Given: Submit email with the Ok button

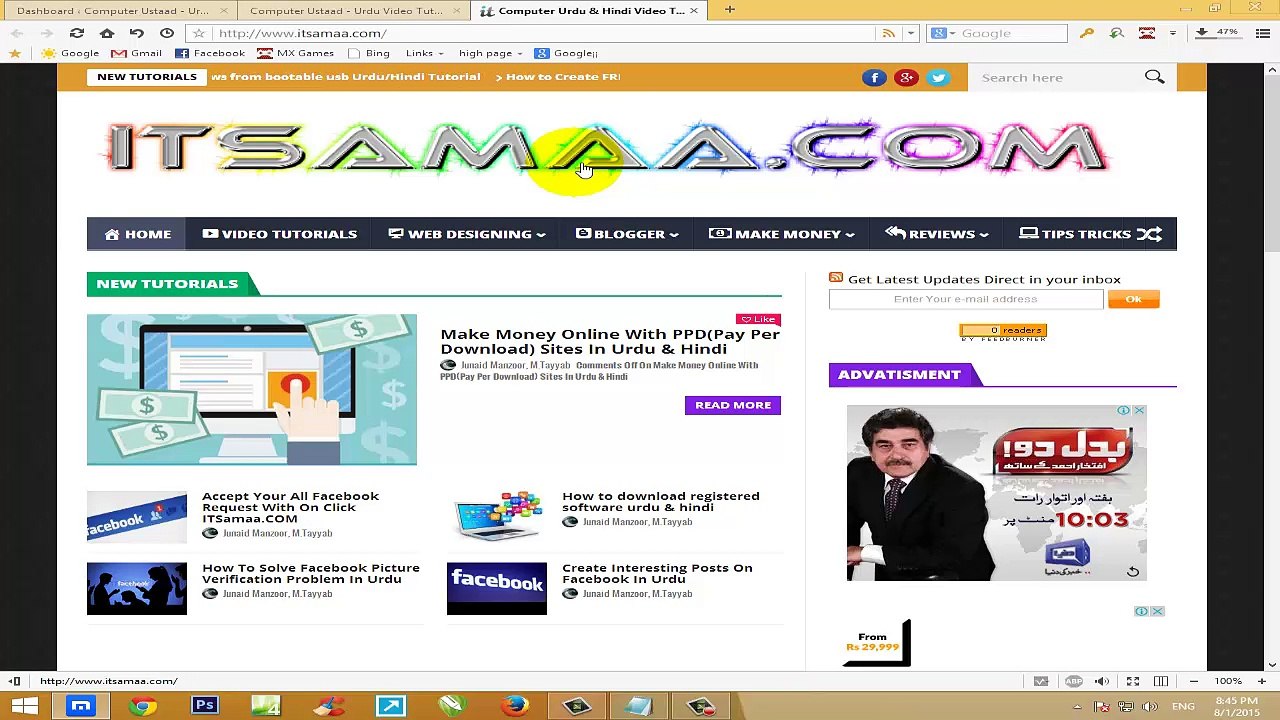Looking at the screenshot, I should [1133, 299].
